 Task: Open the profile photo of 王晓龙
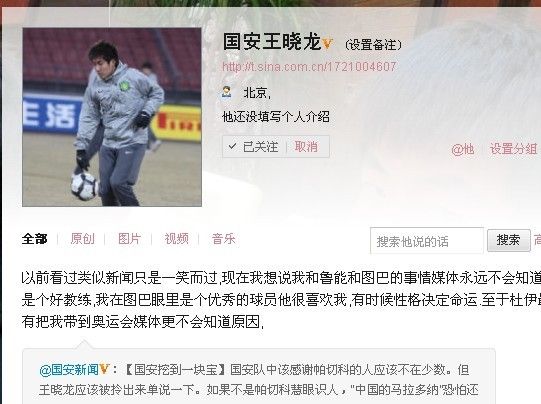tap(112, 117)
